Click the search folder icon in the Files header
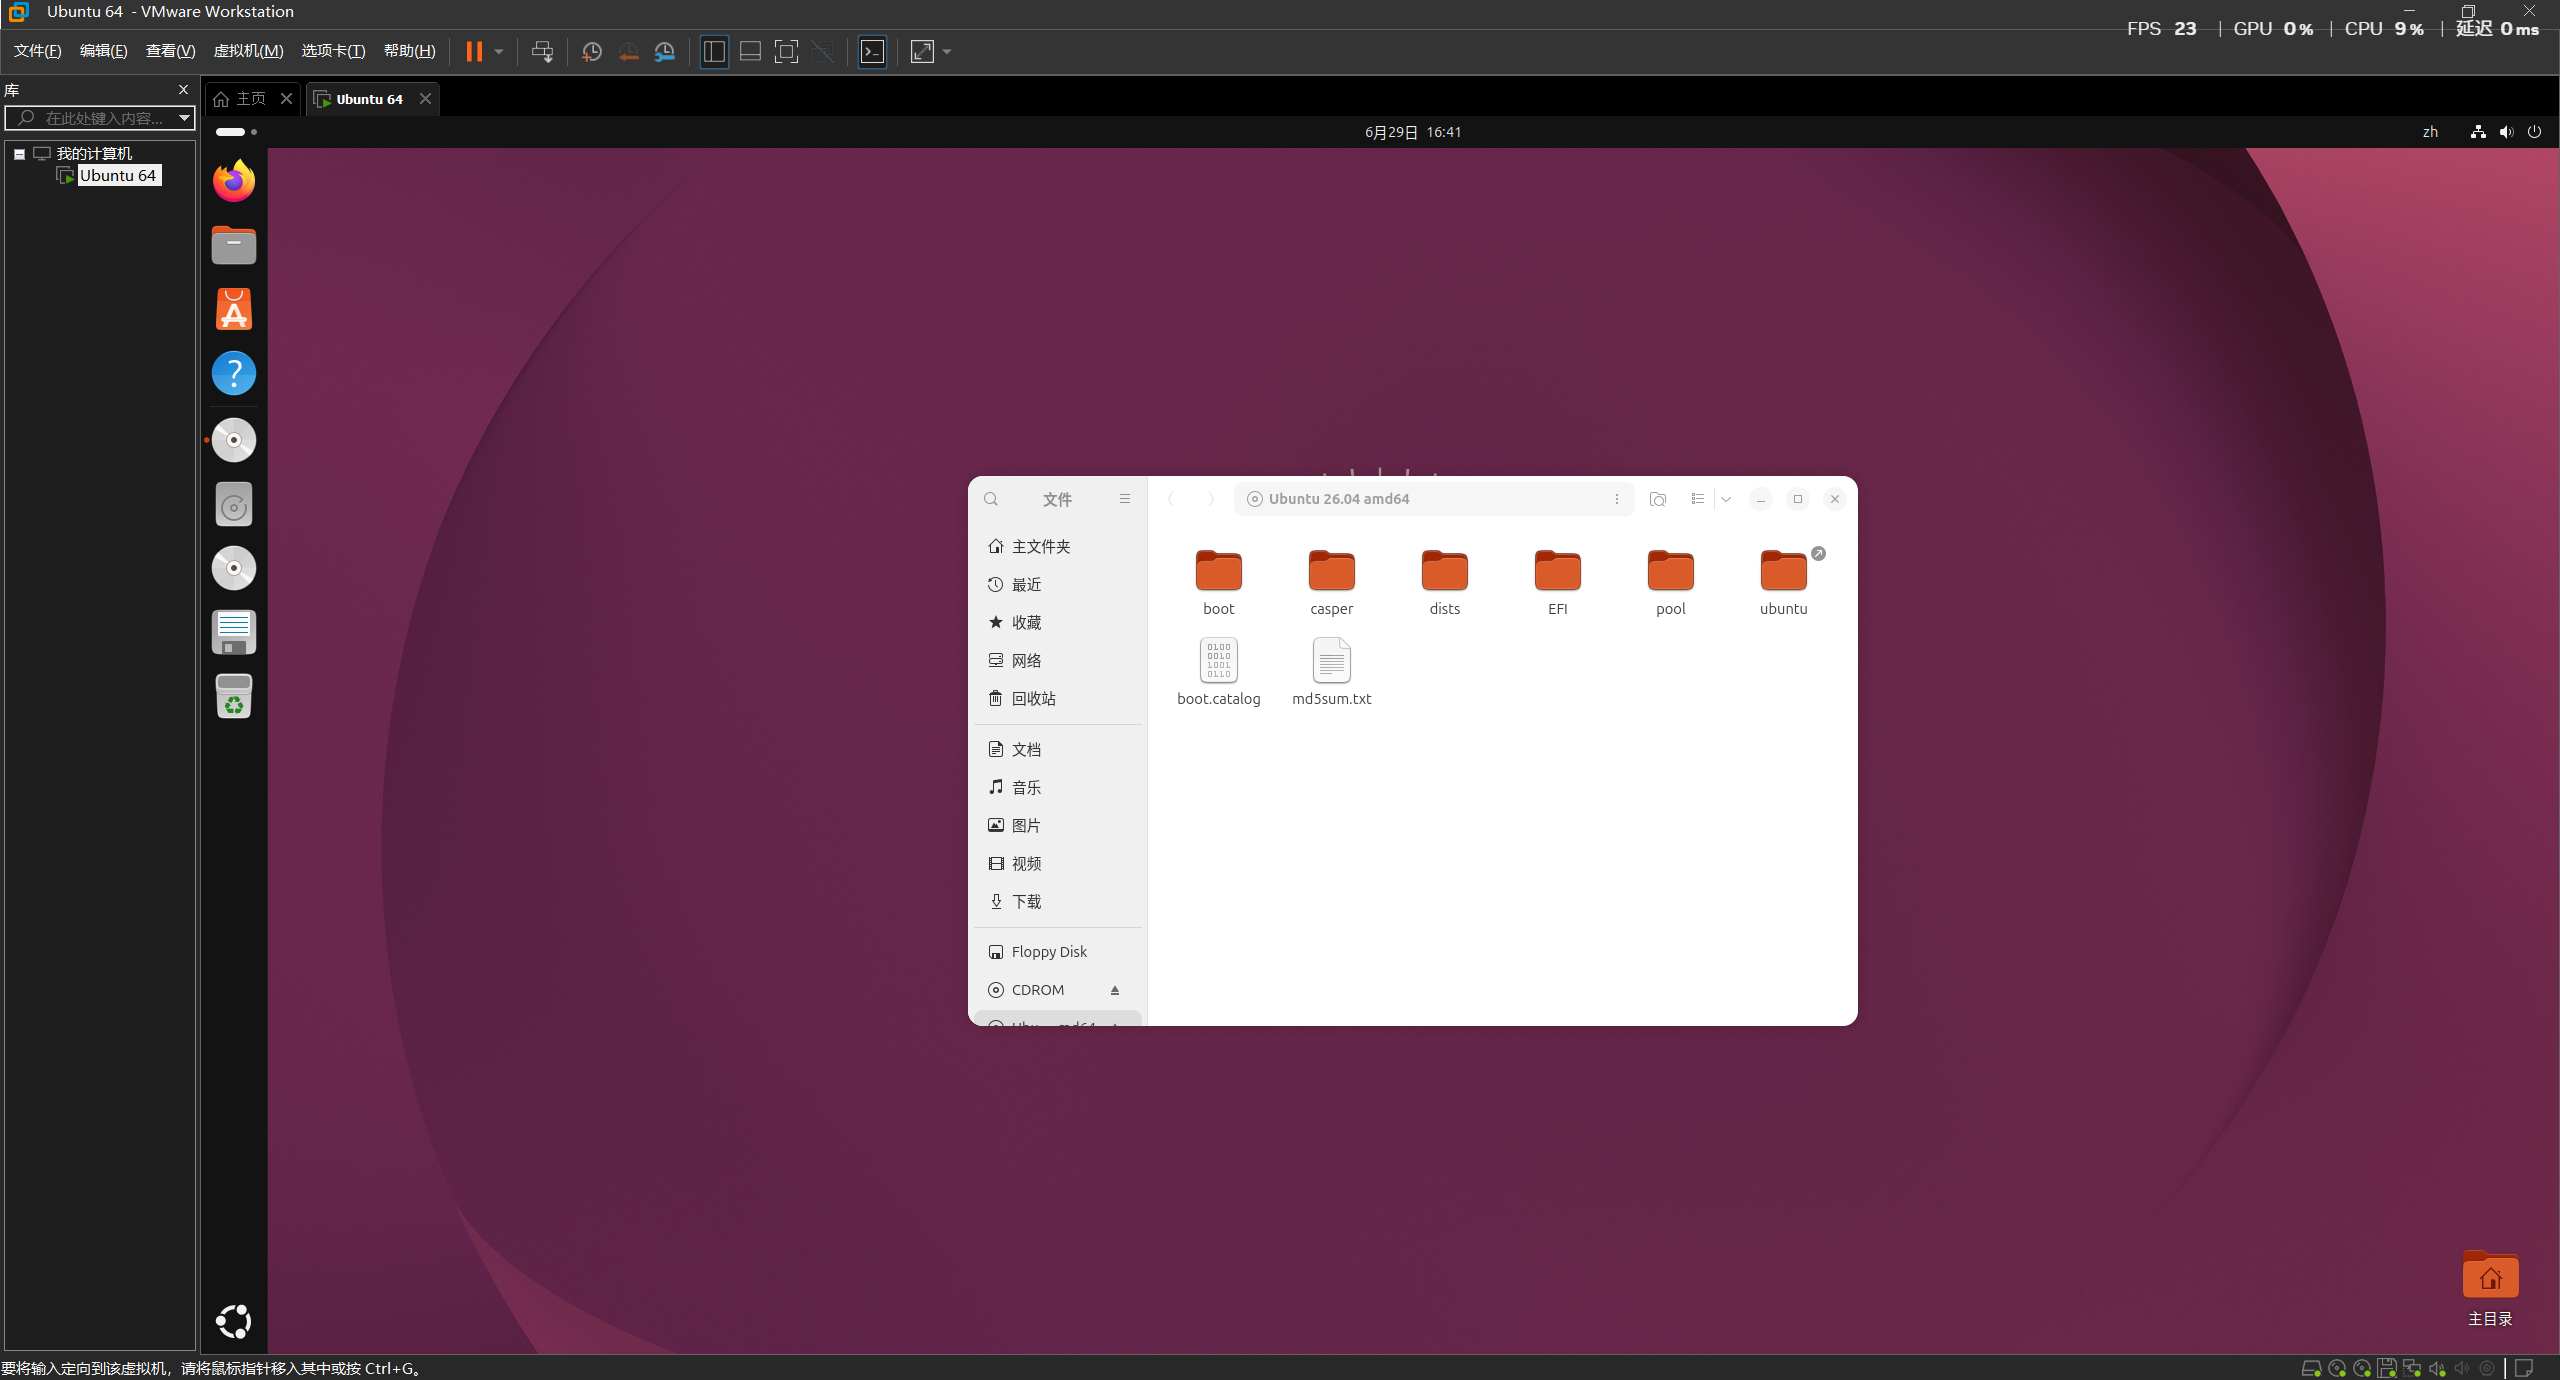The width and height of the screenshot is (2560, 1380). pos(1658,499)
